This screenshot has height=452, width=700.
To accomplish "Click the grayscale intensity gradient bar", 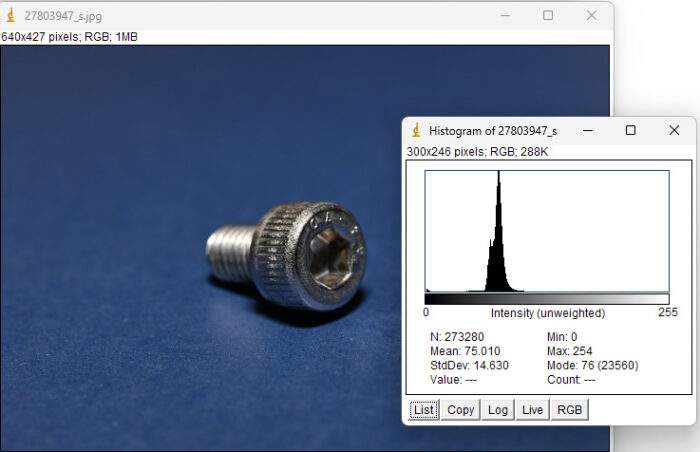I will pyautogui.click(x=547, y=299).
